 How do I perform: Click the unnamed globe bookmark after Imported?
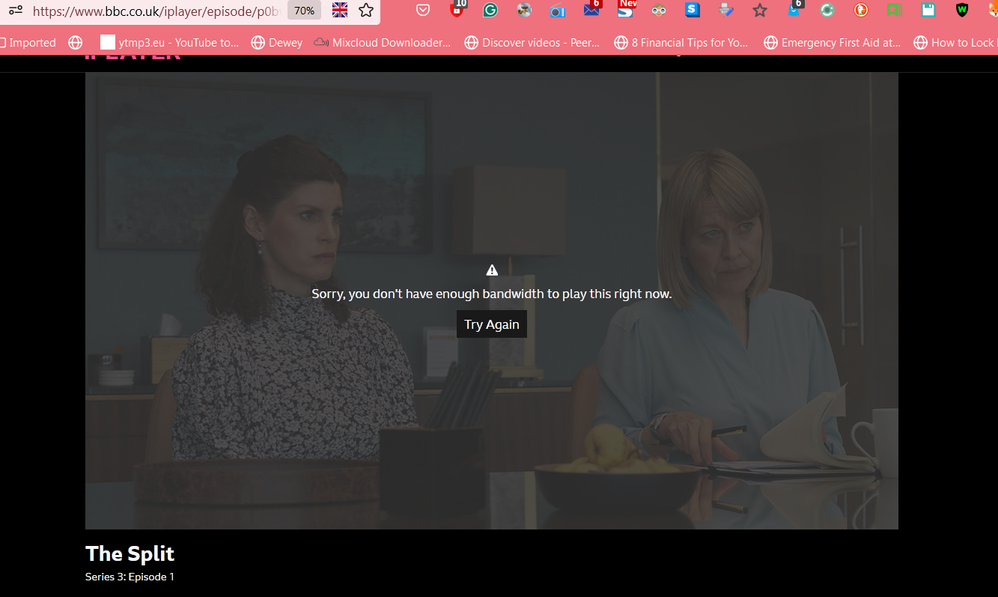pyautogui.click(x=75, y=43)
